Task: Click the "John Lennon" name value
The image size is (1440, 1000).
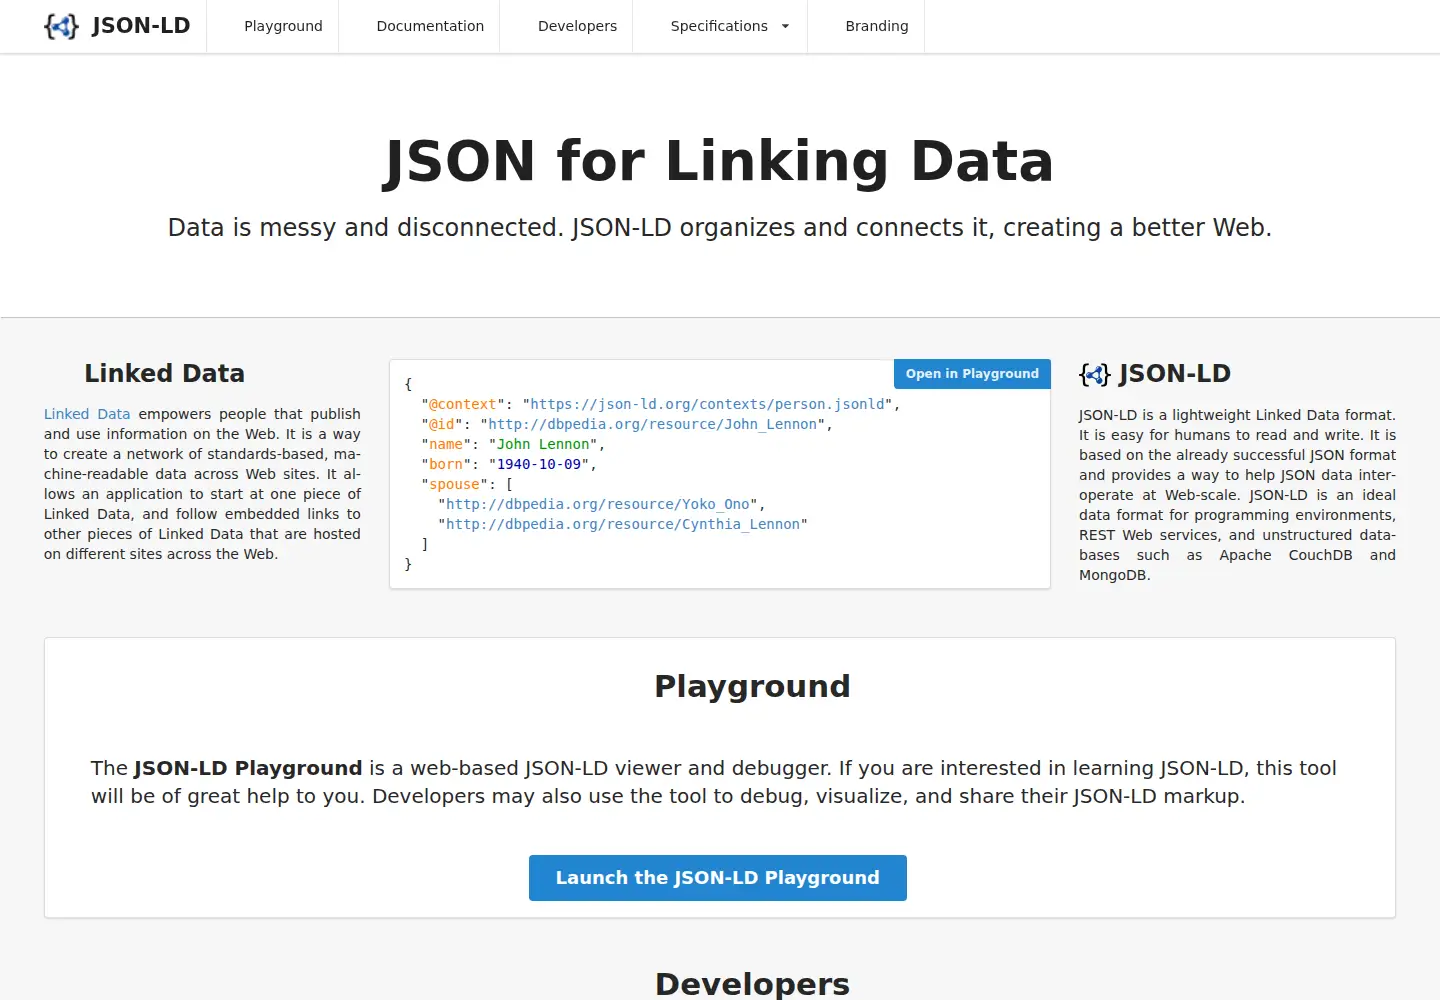Action: pos(543,444)
